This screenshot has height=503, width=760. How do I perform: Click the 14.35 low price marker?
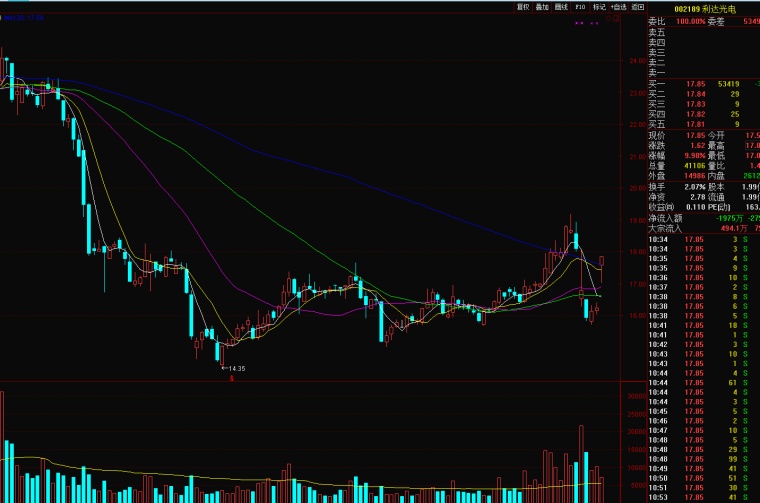point(232,368)
